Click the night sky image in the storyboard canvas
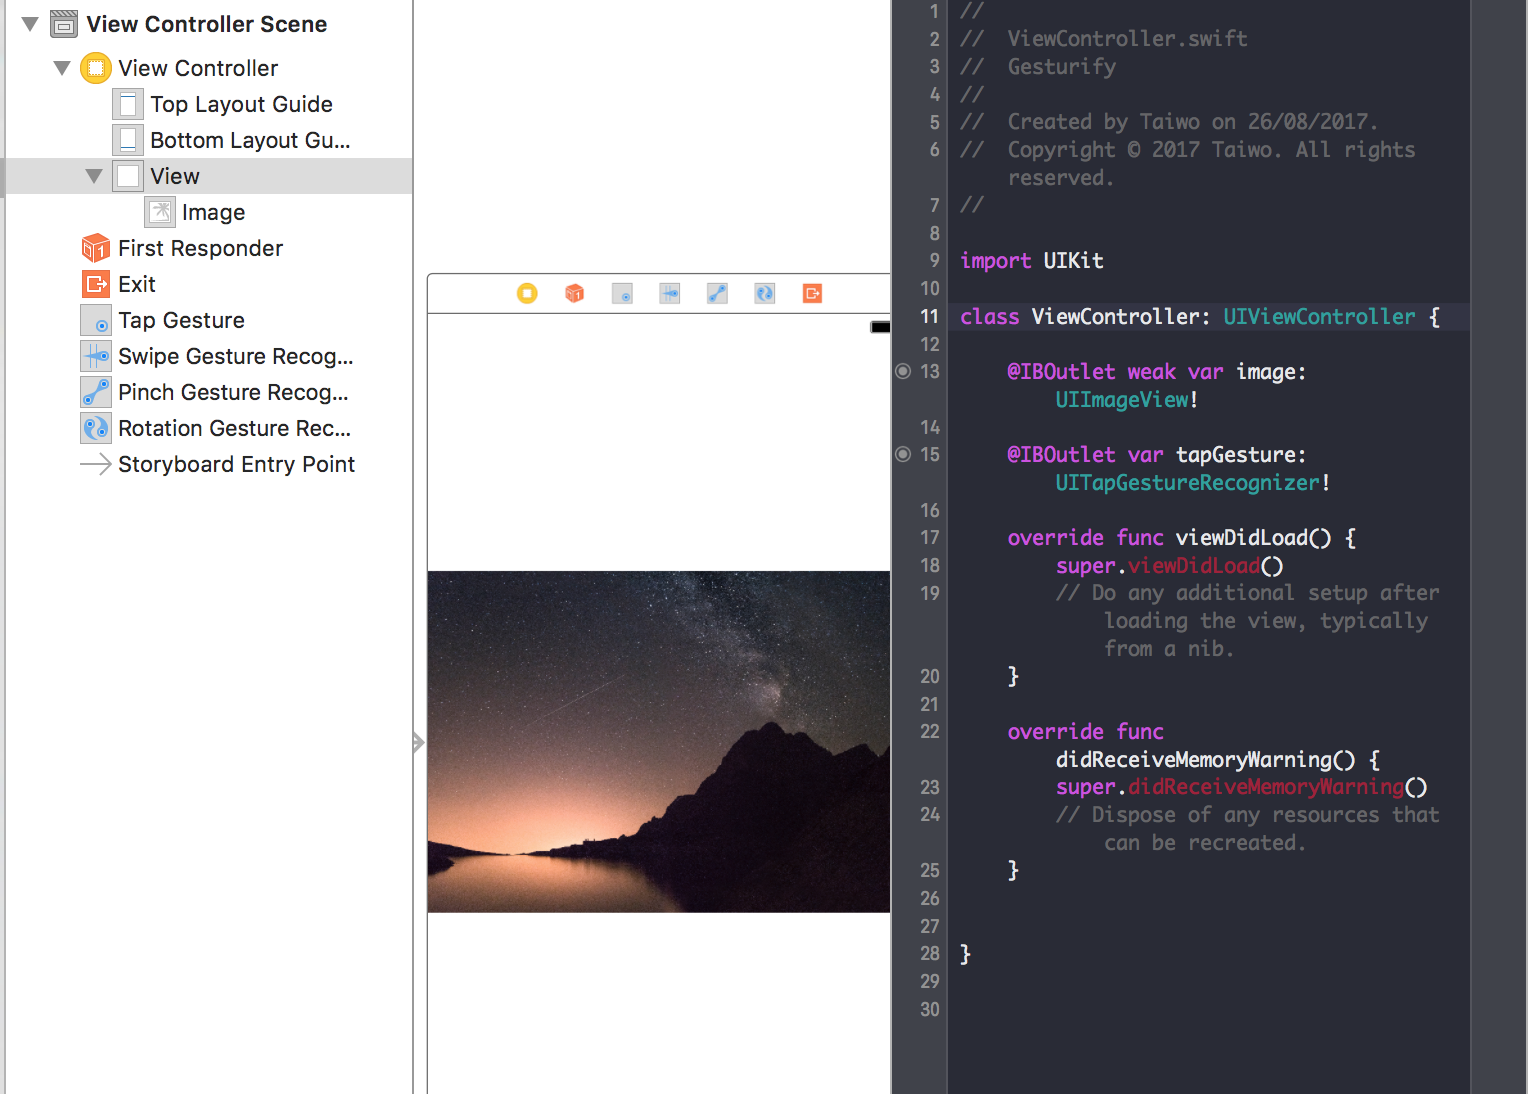The height and width of the screenshot is (1094, 1528). 658,740
